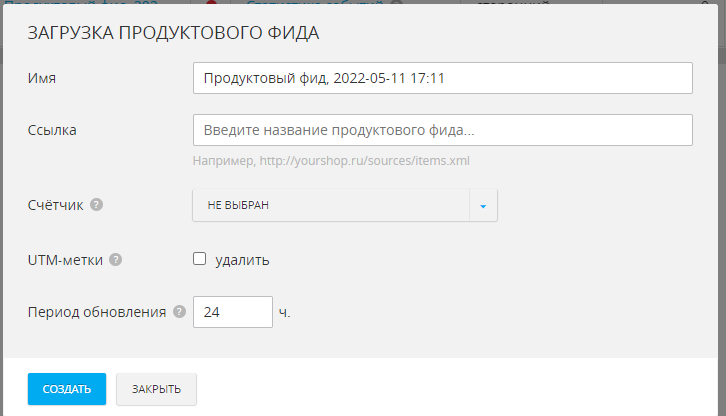Click the удалить checkbox label text

pyautogui.click(x=242, y=260)
